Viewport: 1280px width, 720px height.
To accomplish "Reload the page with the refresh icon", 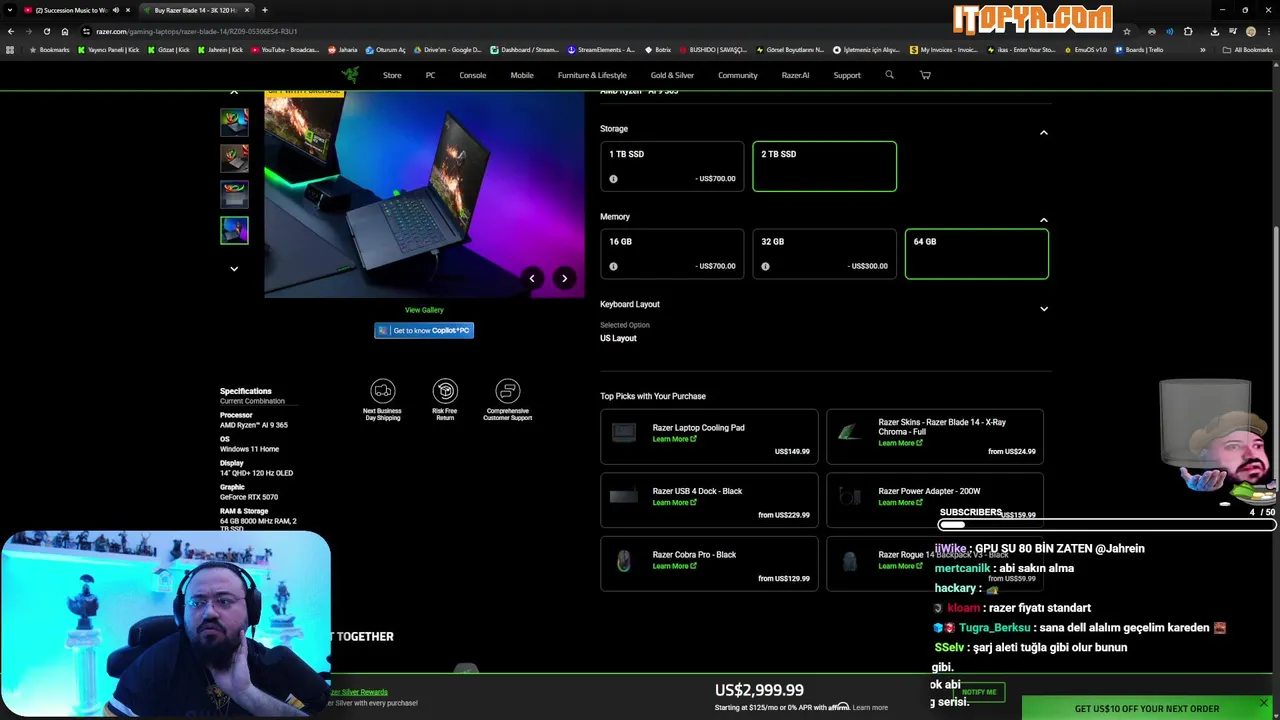I will (x=46, y=31).
